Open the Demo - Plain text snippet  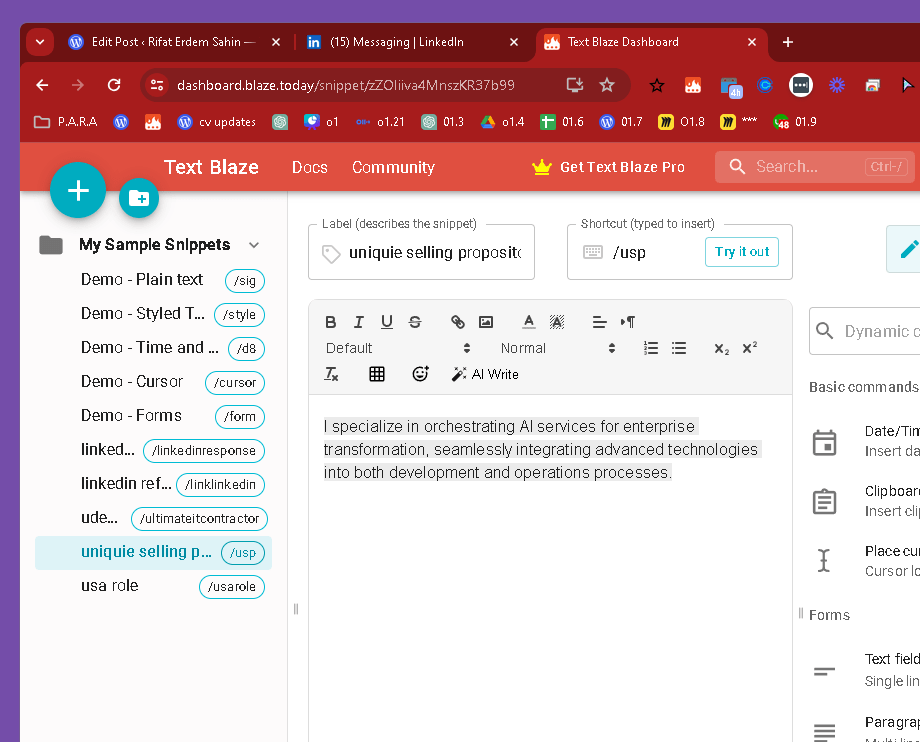[153, 280]
